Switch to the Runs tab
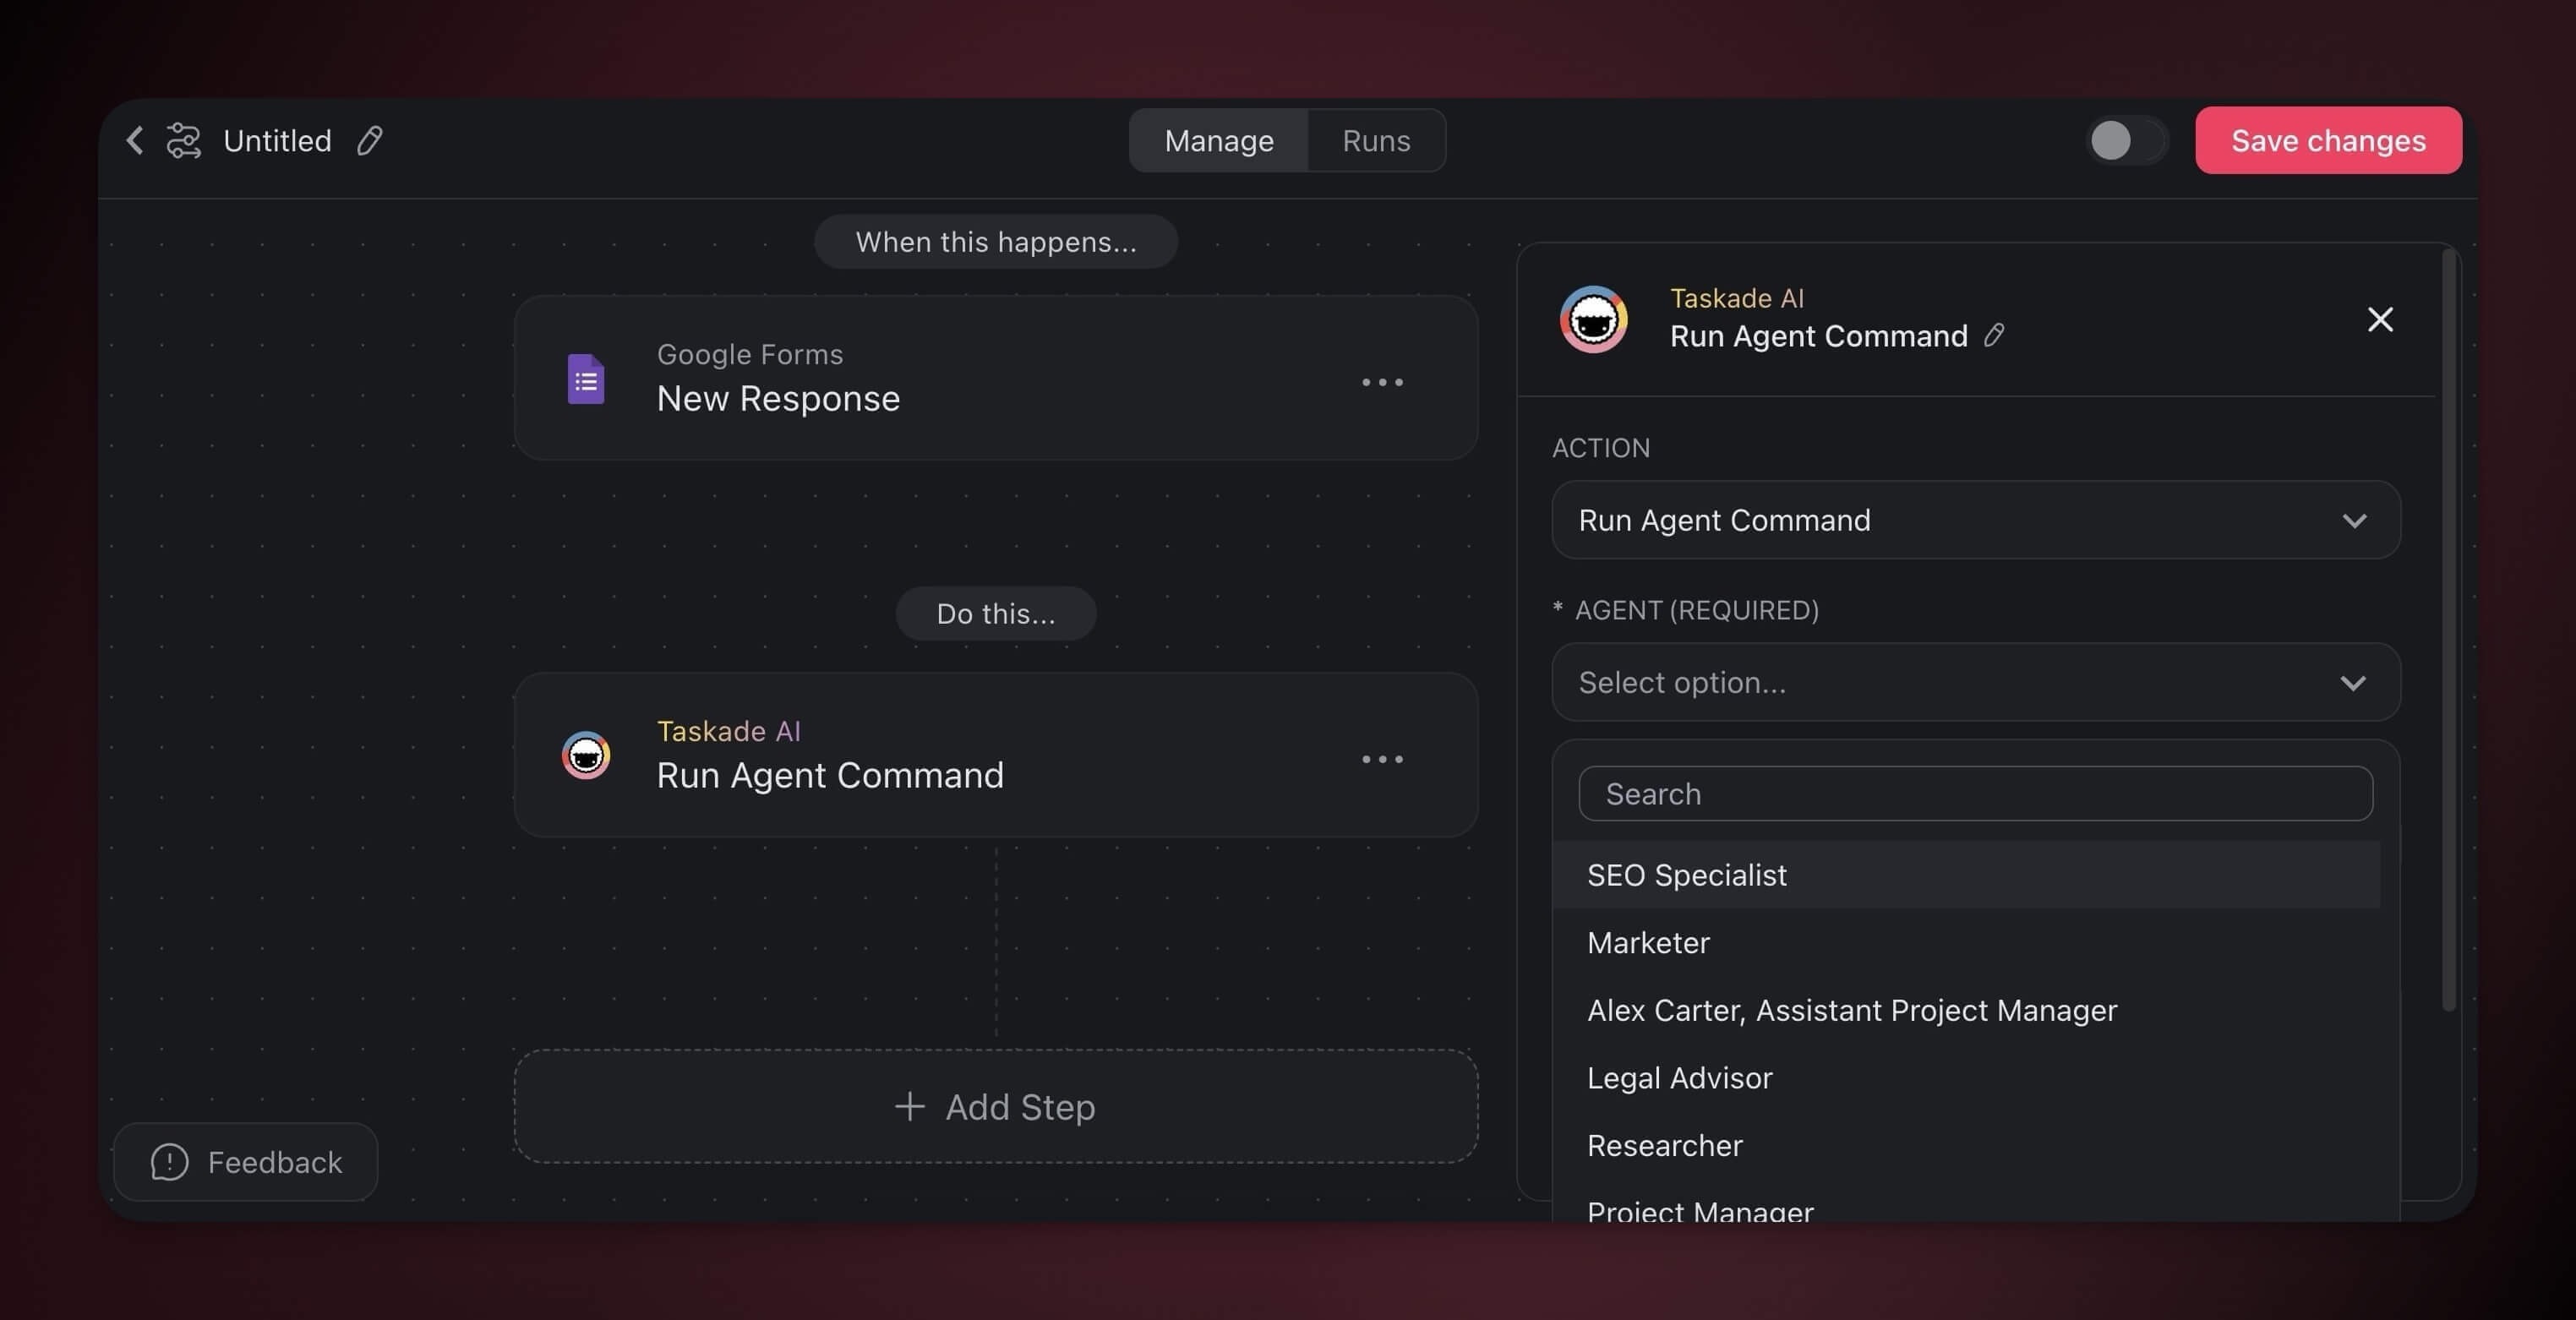The height and width of the screenshot is (1320, 2576). (1376, 140)
